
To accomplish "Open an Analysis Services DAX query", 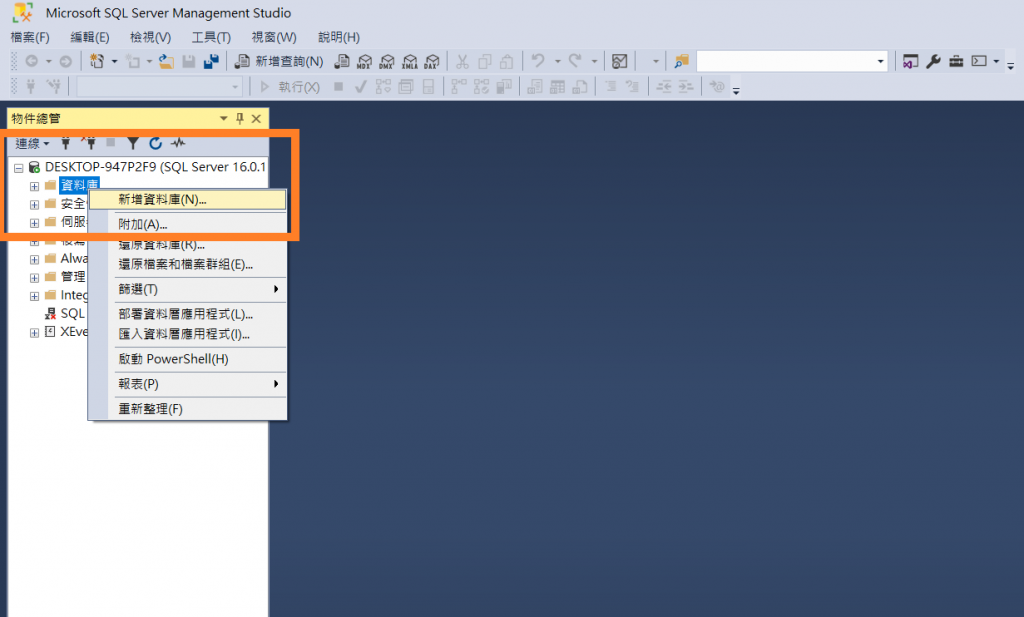I will pos(432,61).
